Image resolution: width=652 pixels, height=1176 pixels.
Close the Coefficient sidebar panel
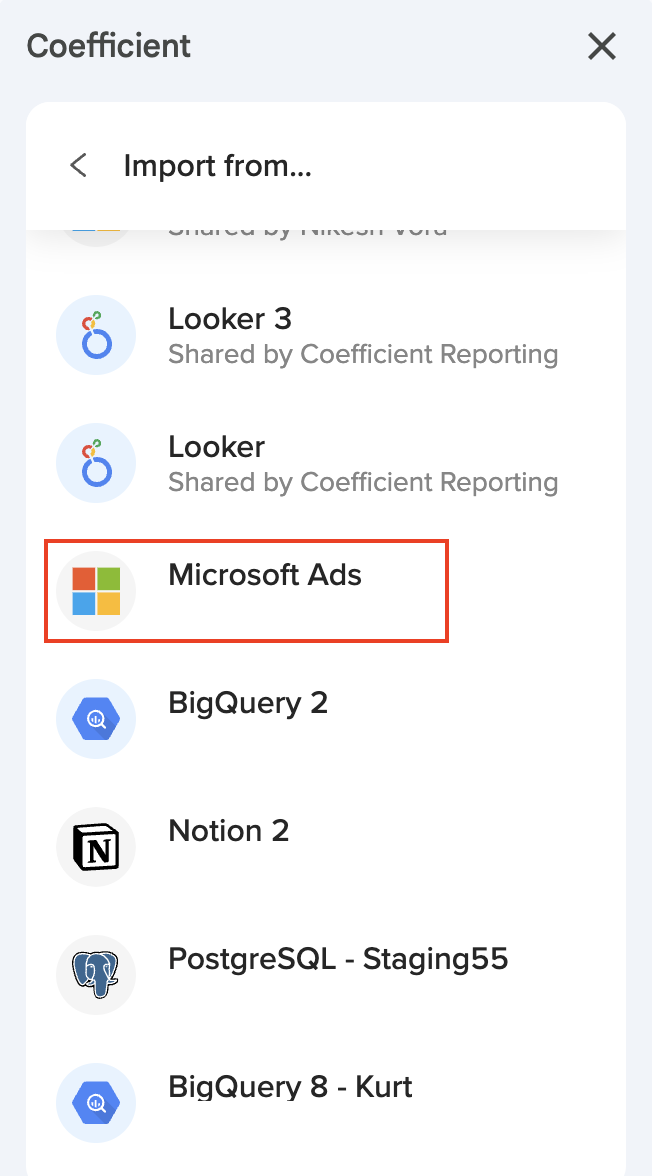click(601, 46)
